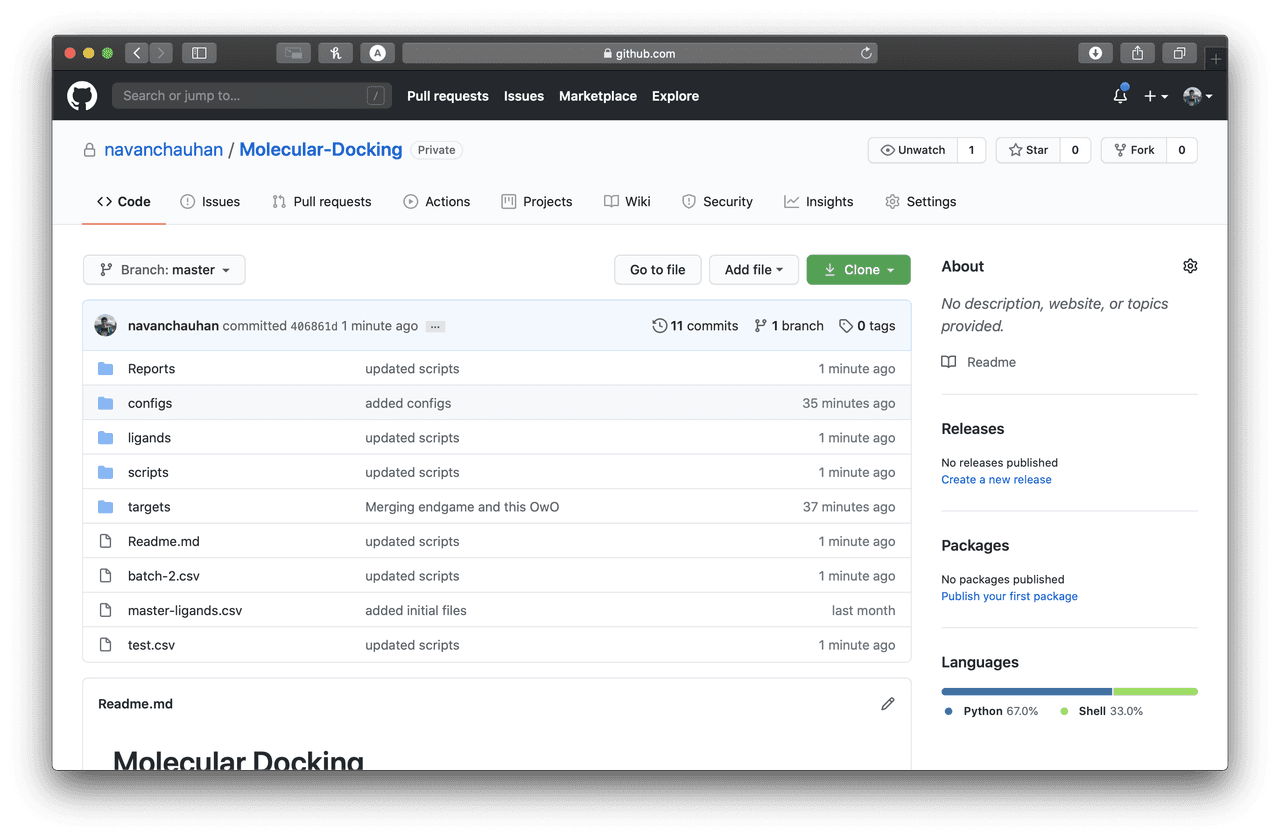The image size is (1280, 839).
Task: Open the Projects tab
Action: tap(537, 202)
